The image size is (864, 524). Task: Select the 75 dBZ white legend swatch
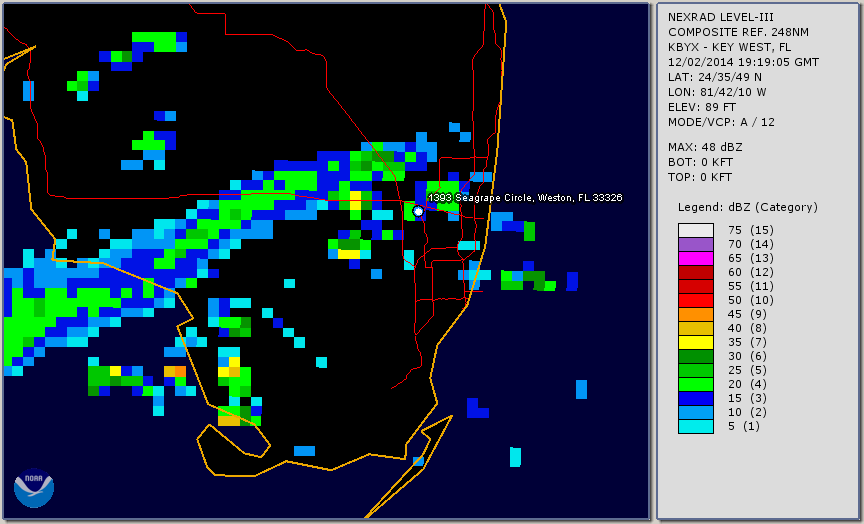click(696, 230)
